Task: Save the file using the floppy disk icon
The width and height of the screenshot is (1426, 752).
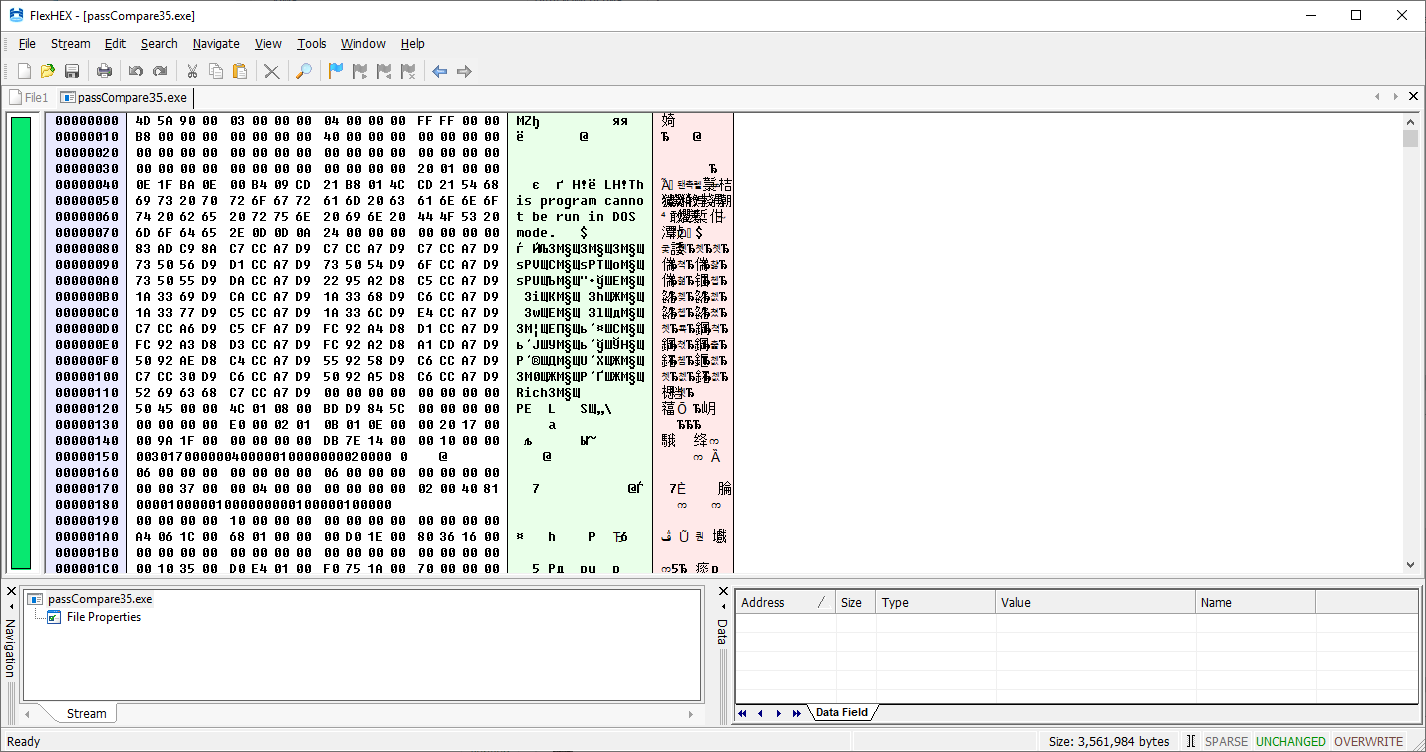Action: pos(72,71)
